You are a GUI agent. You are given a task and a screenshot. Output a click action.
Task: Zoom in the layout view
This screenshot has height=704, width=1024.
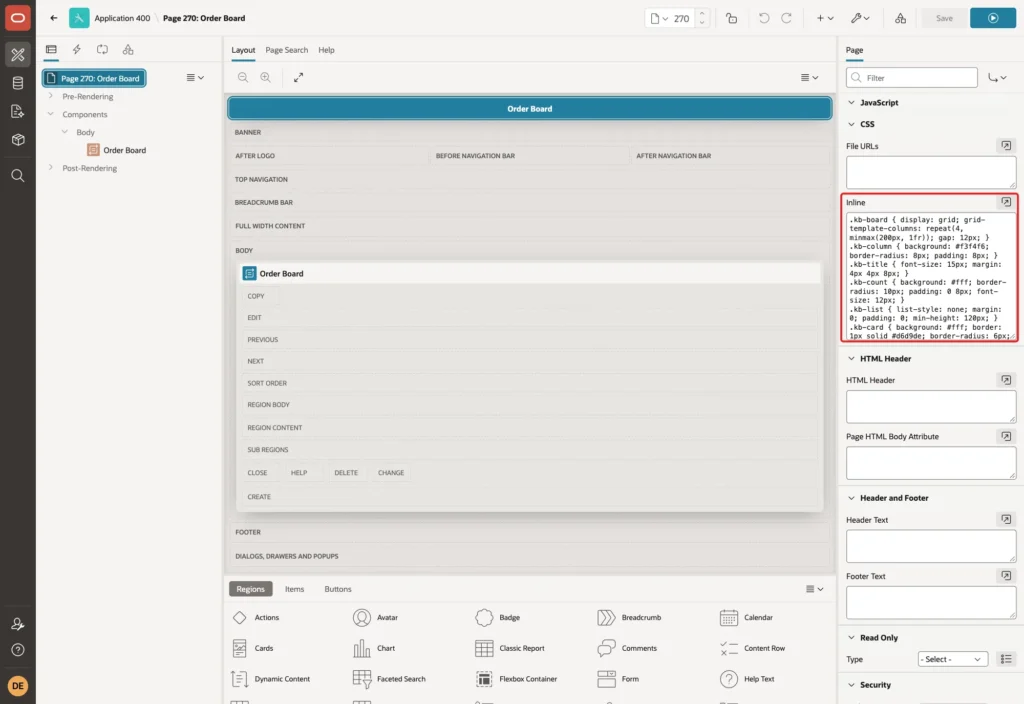tap(265, 77)
